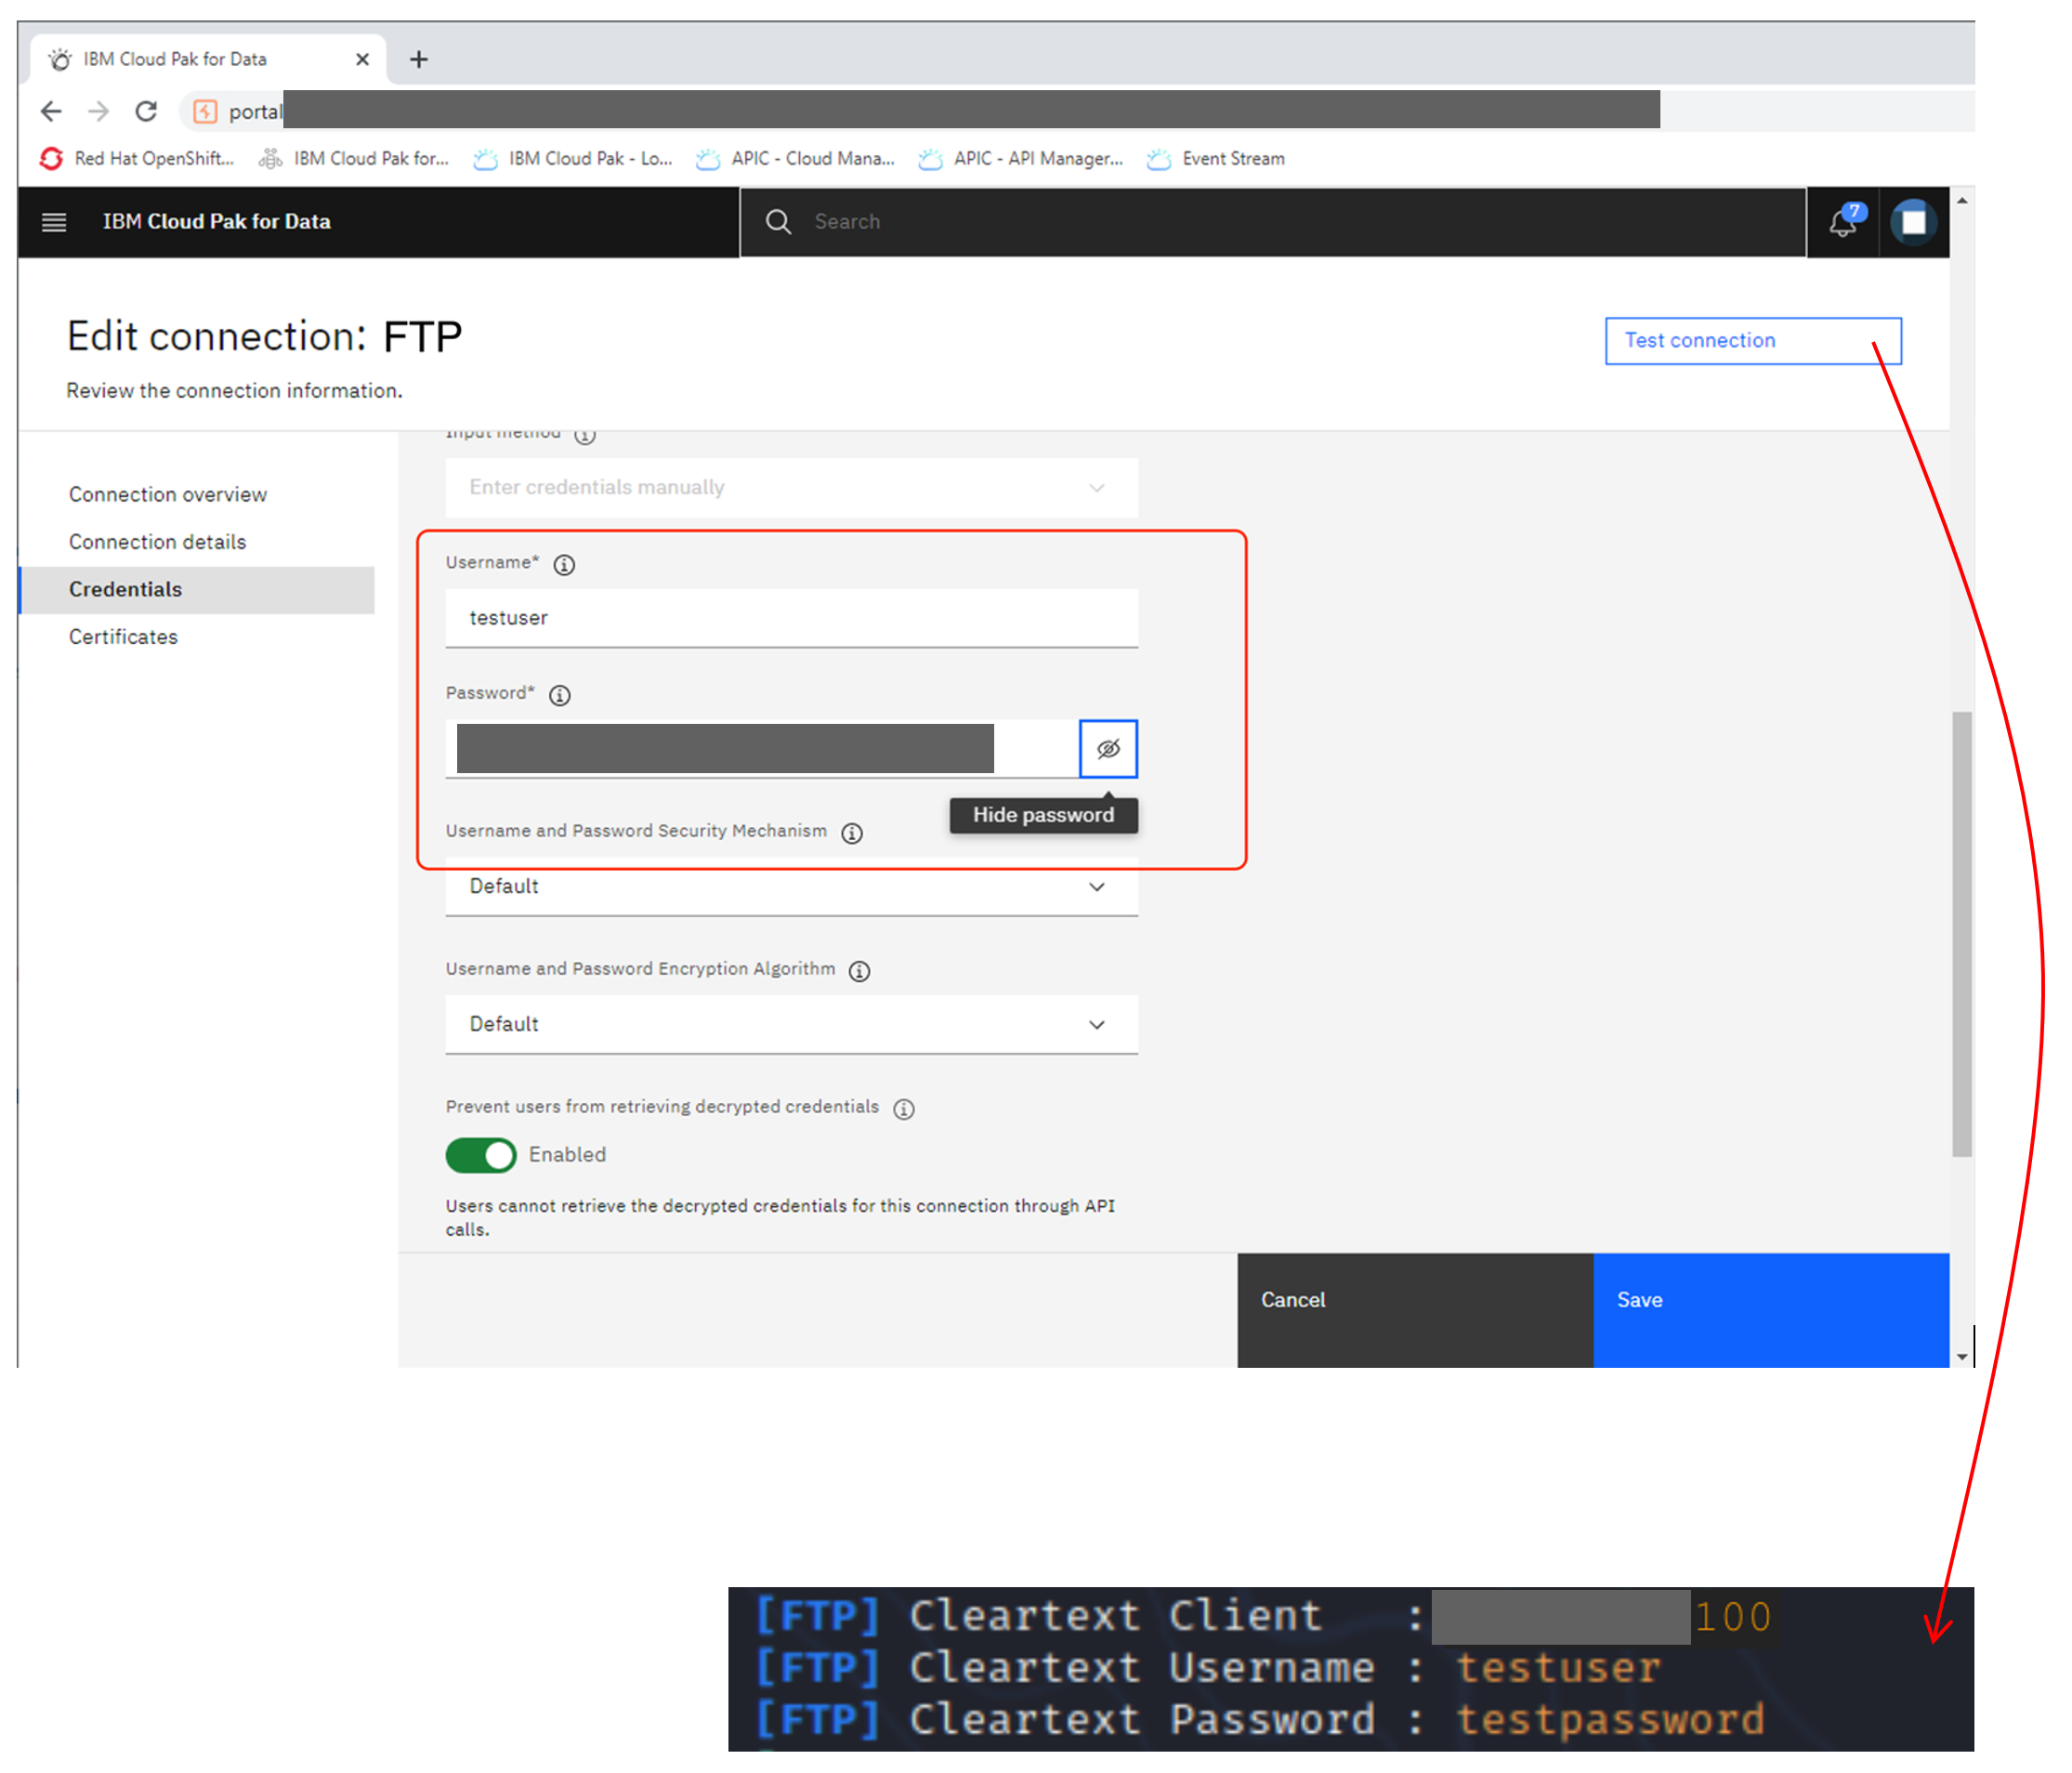Open Red Hat OpenShift bookmark
This screenshot has width=2072, height=1773.
[137, 159]
